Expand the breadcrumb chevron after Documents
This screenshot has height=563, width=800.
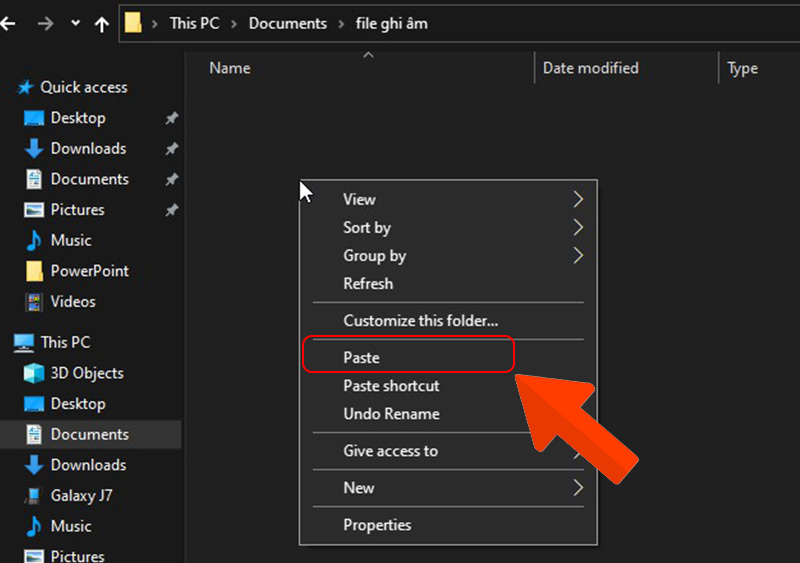point(341,24)
